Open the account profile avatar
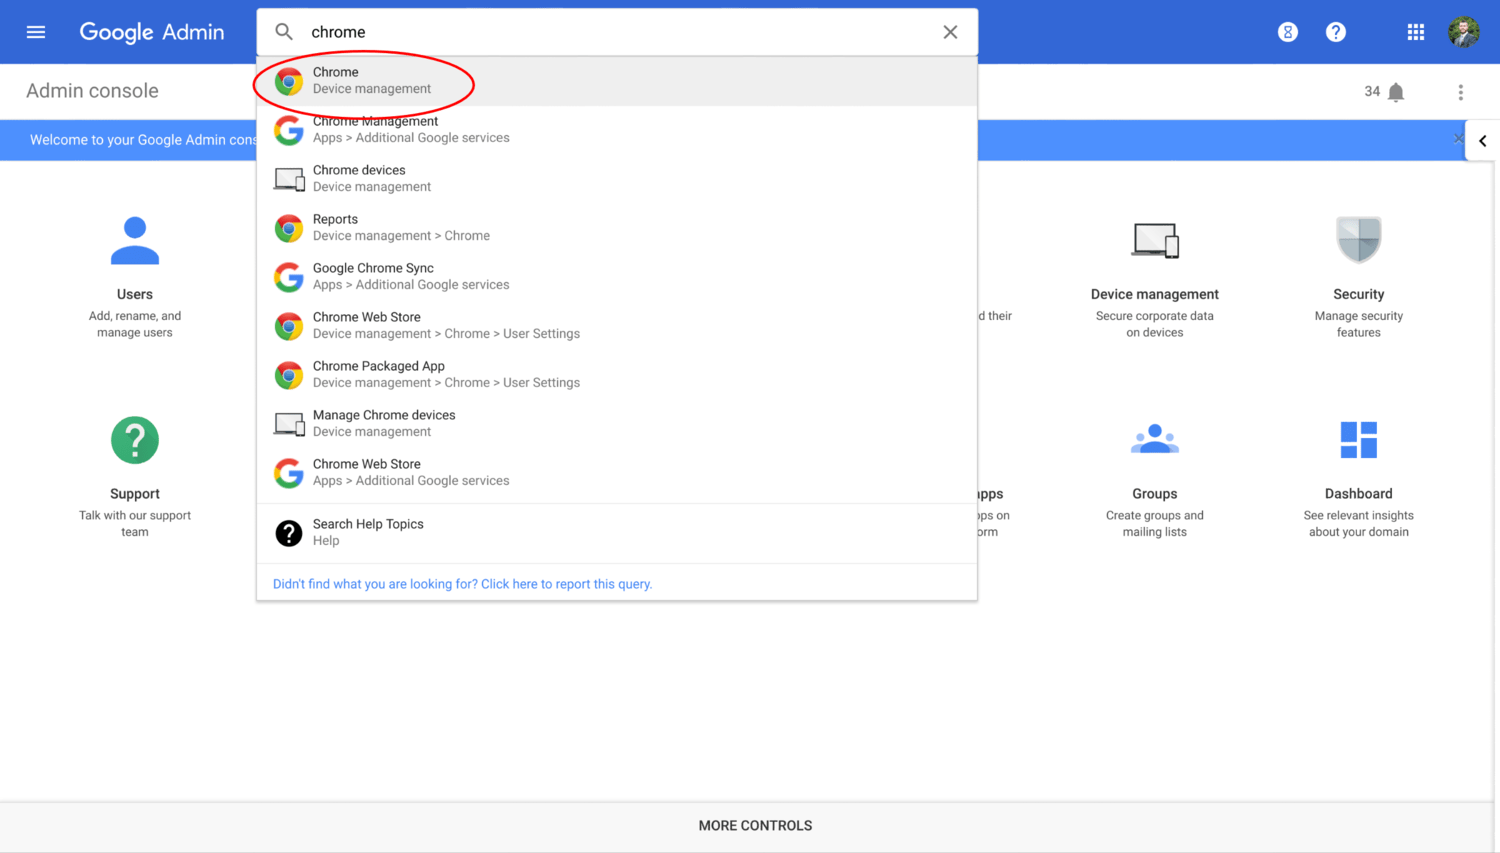Screen dimensions: 1500x853 pos(1464,32)
